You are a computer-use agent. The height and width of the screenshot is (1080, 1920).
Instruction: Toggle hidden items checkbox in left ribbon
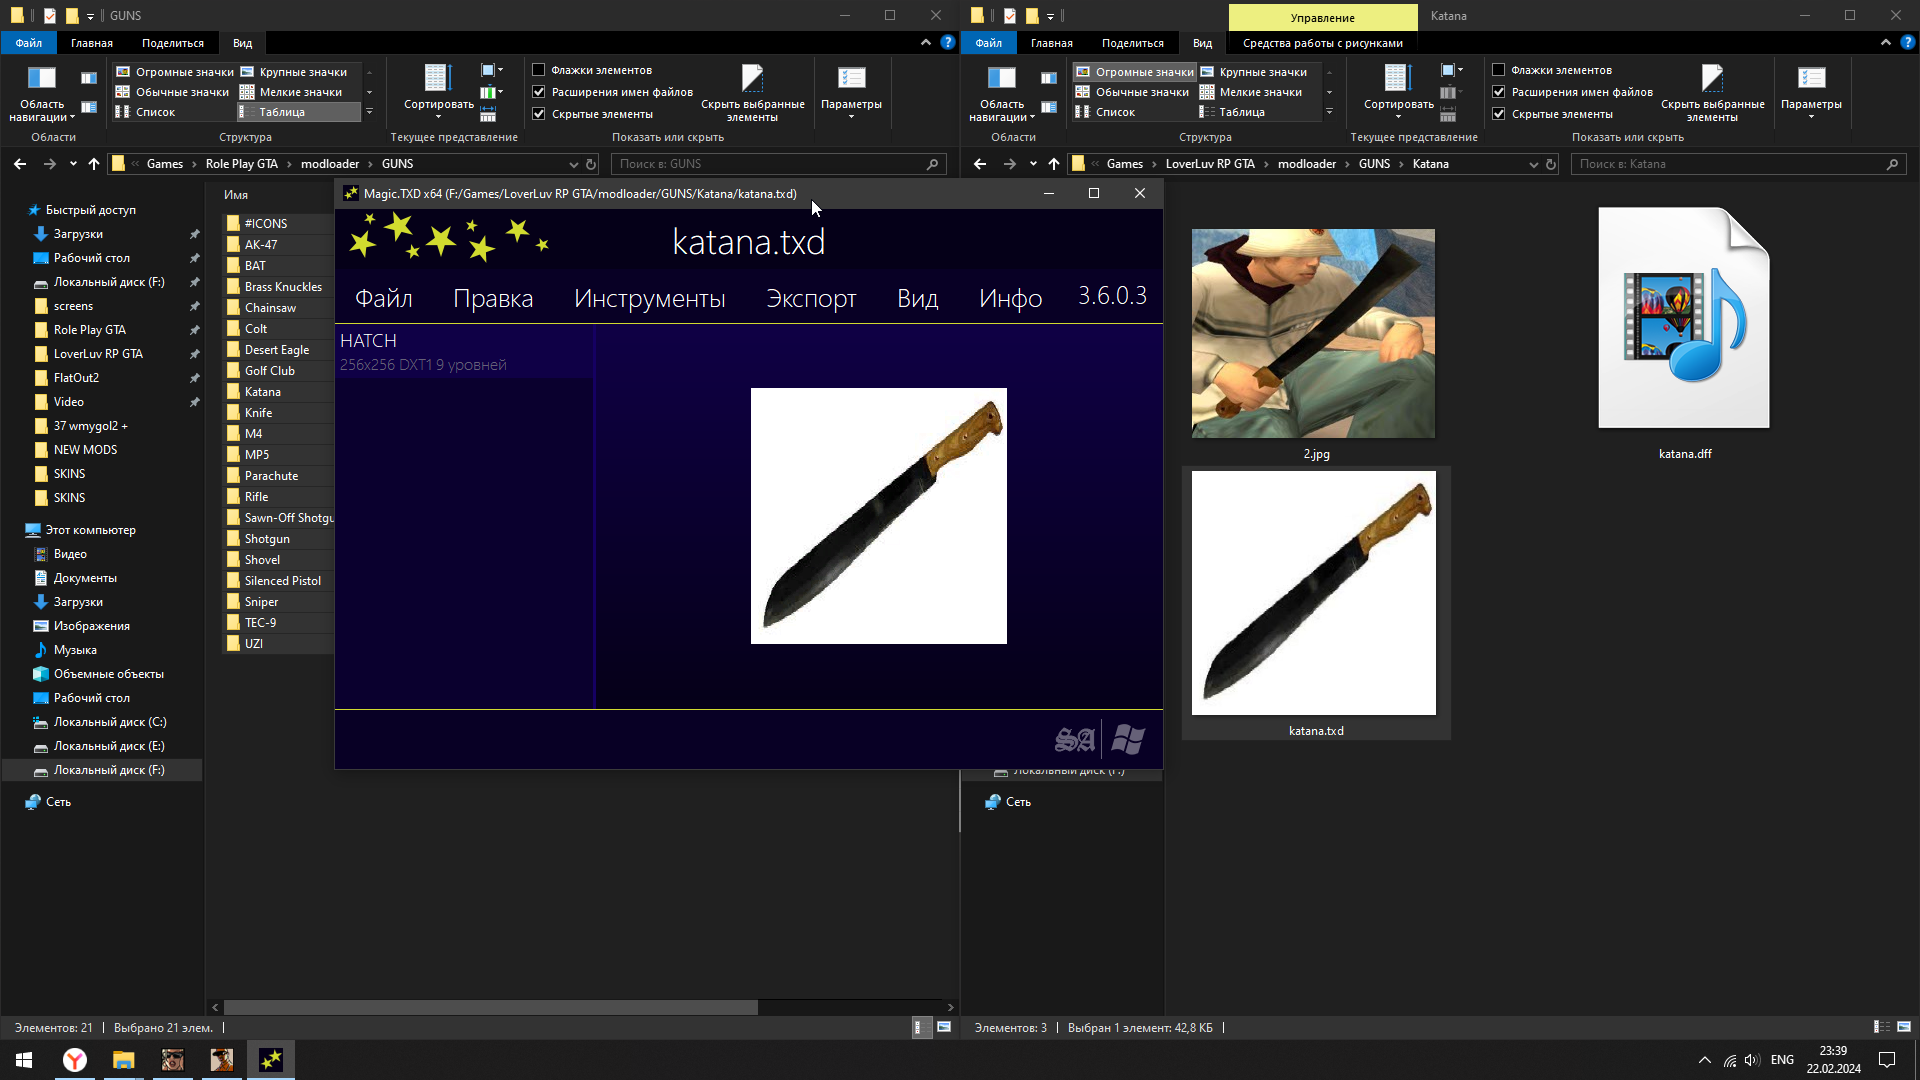click(539, 114)
